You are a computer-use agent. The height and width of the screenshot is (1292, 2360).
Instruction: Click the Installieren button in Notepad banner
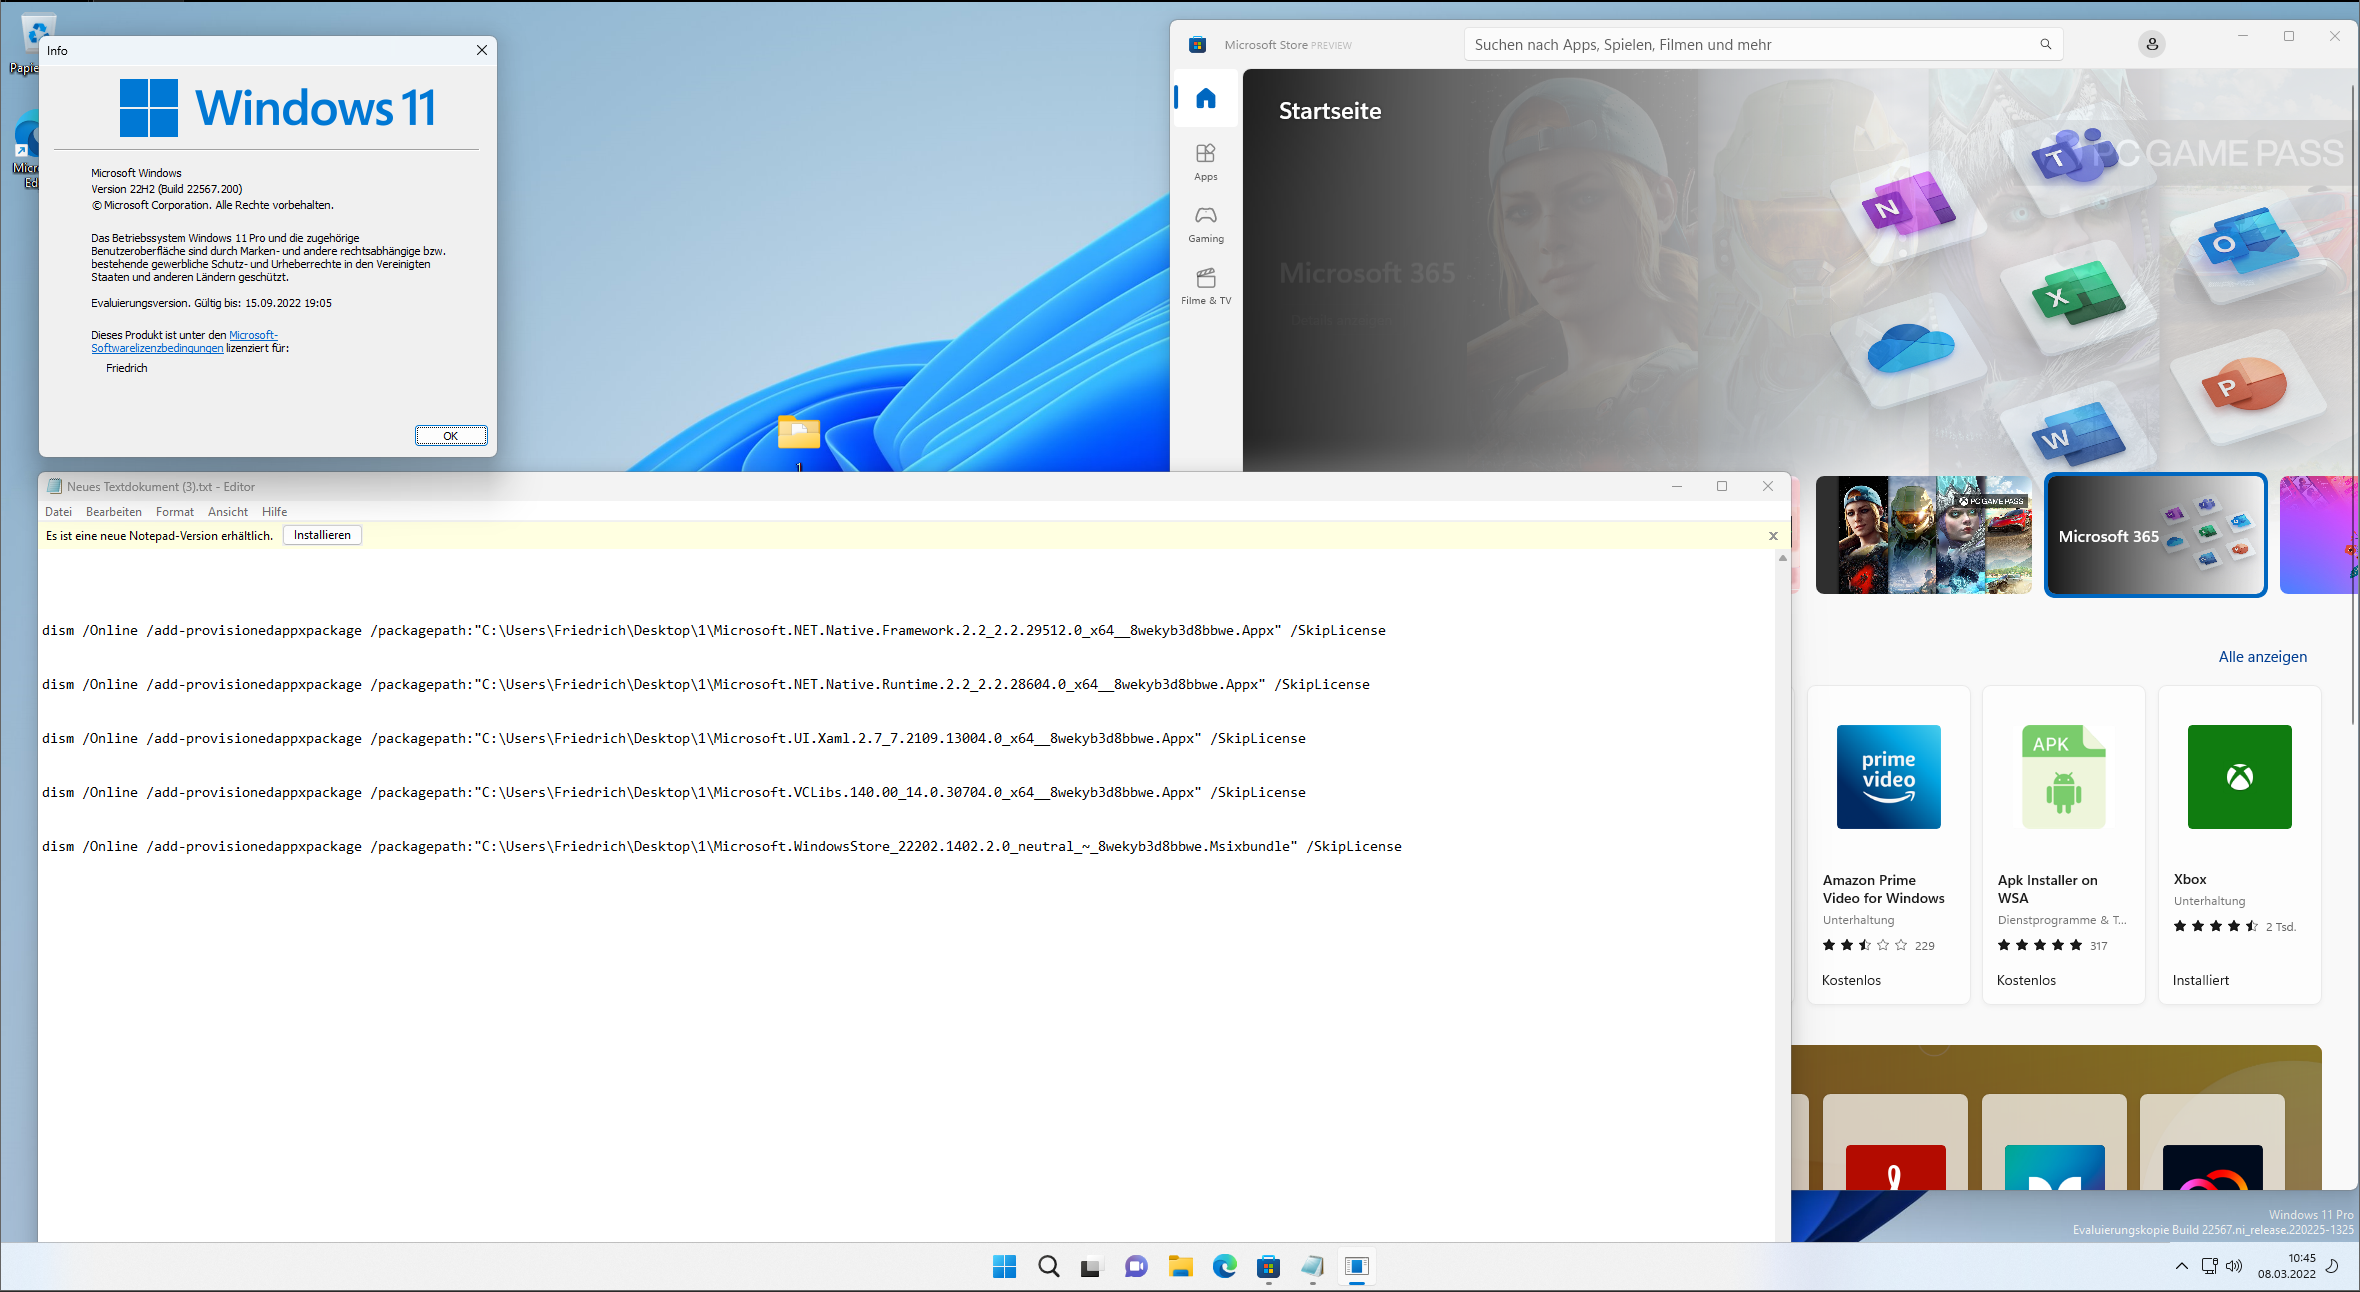(x=322, y=535)
